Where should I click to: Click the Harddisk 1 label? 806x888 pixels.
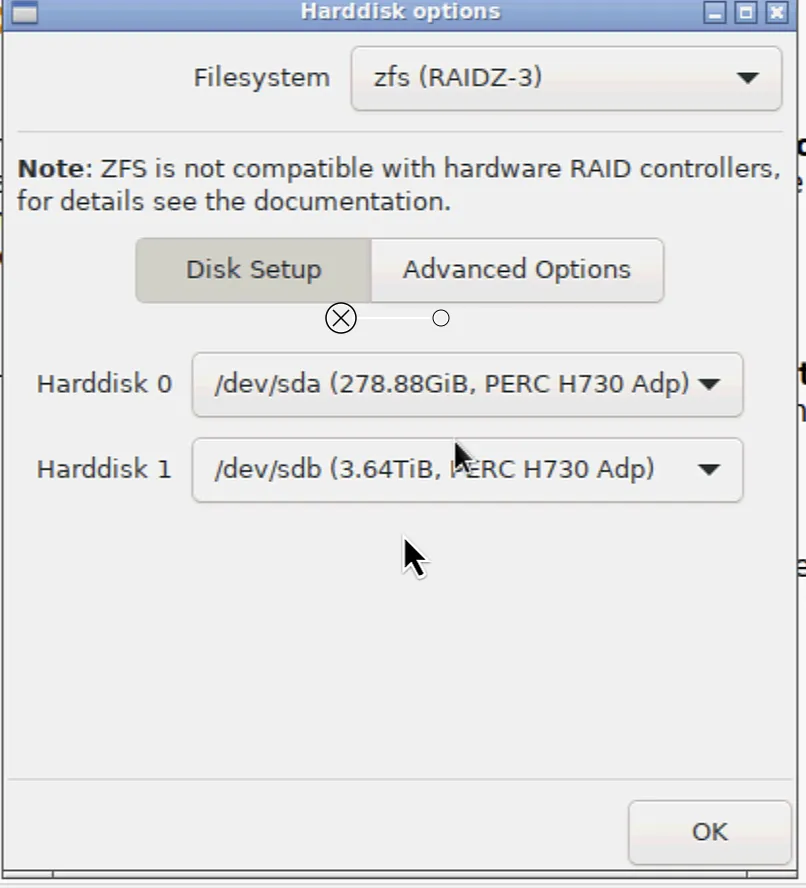[x=104, y=469]
